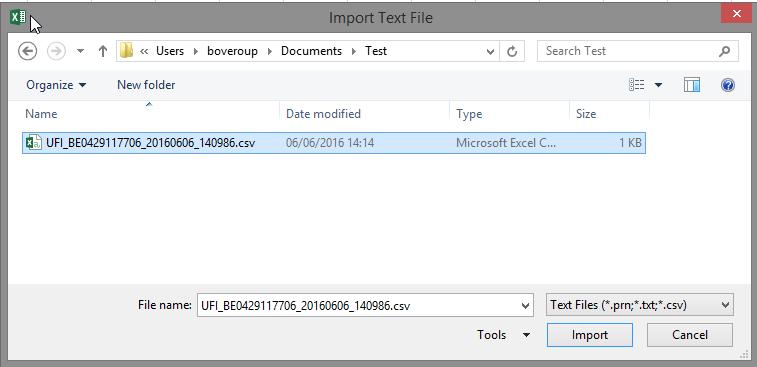This screenshot has width=757, height=367.
Task: Go back with the Back arrow button
Action: point(28,51)
